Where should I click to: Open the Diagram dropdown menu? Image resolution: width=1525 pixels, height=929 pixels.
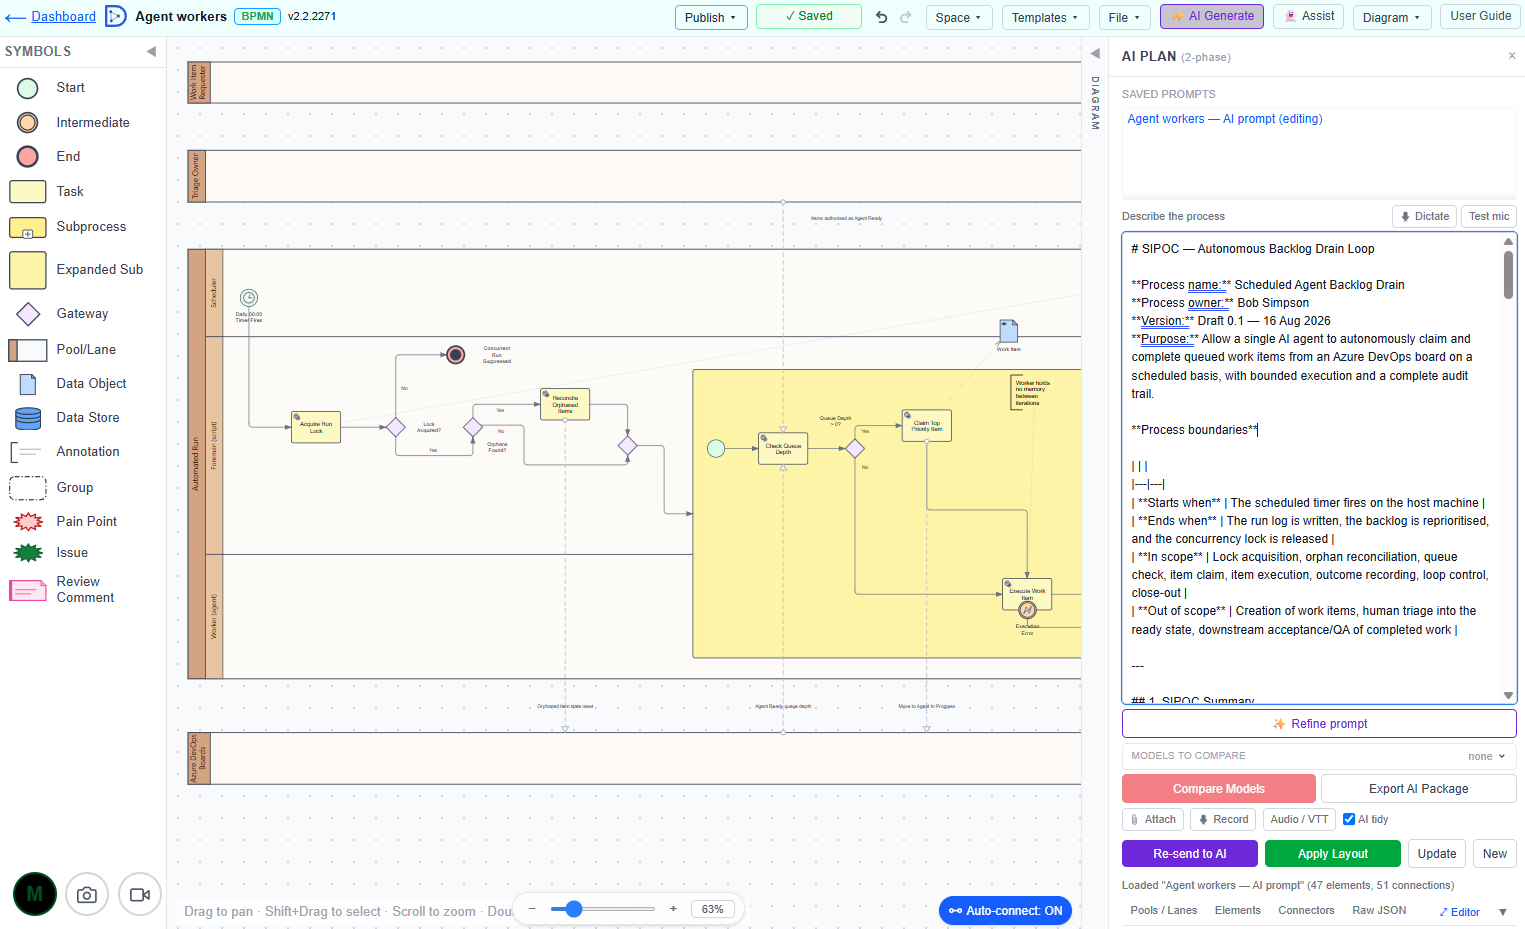[x=1391, y=17]
